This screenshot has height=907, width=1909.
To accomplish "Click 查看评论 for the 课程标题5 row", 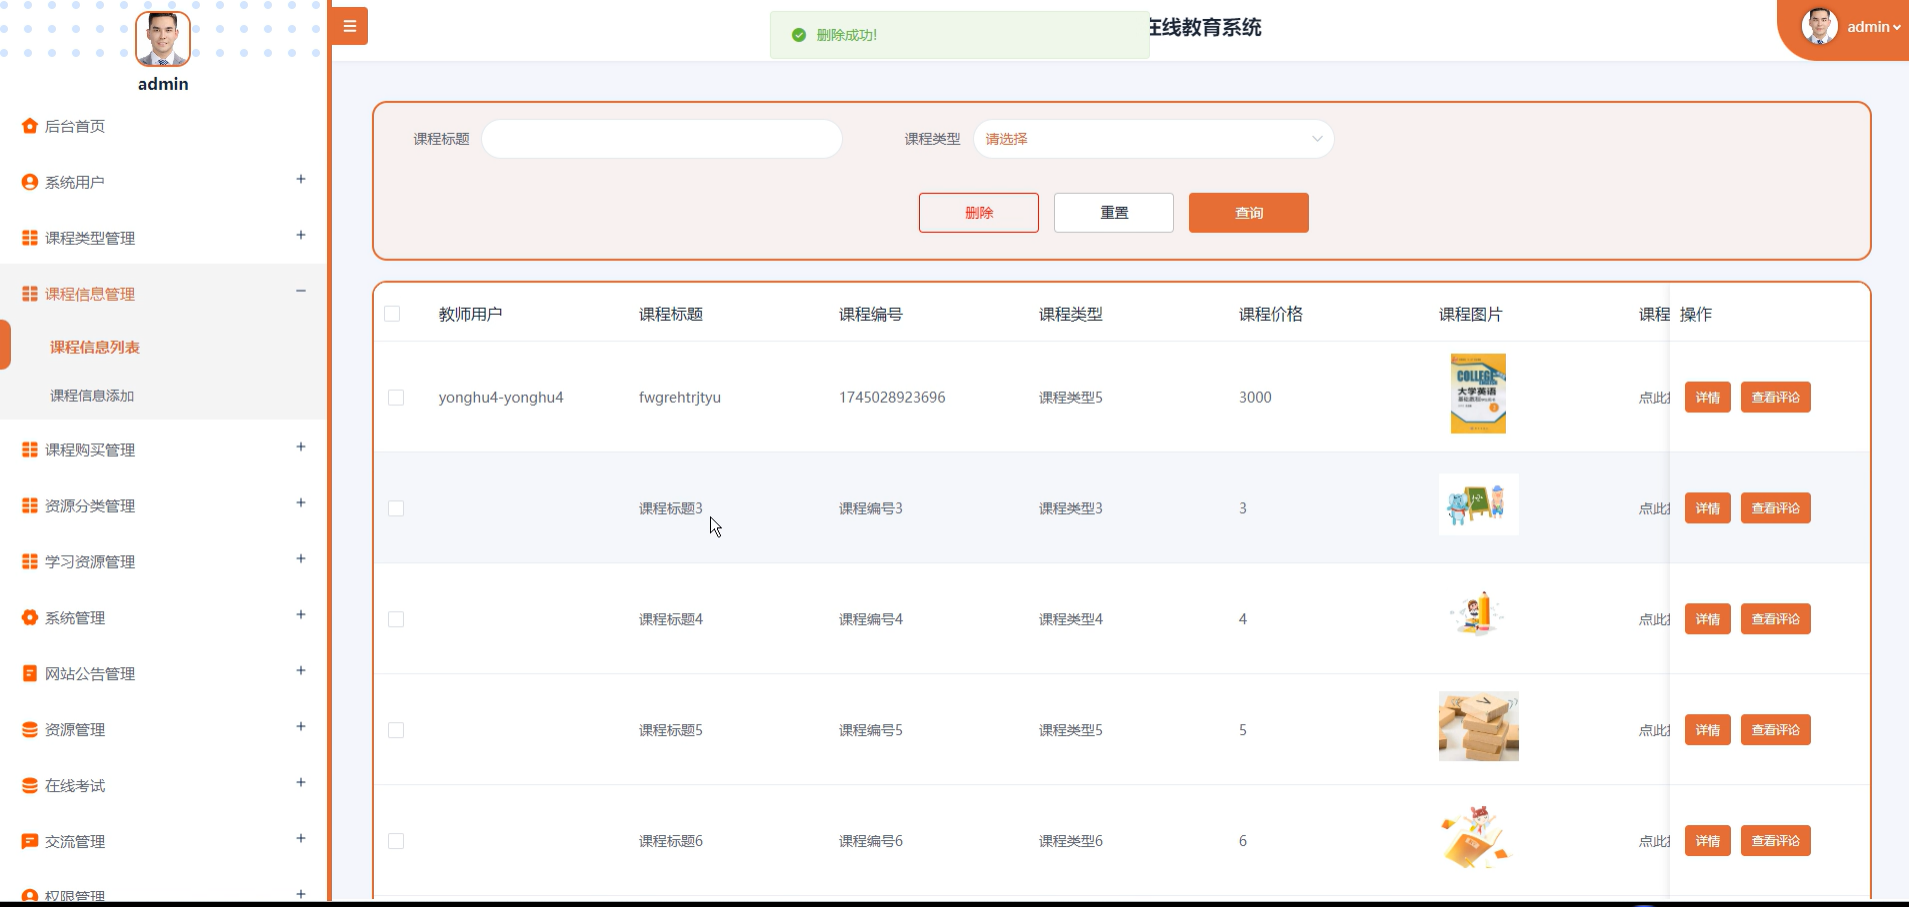I will (x=1776, y=730).
